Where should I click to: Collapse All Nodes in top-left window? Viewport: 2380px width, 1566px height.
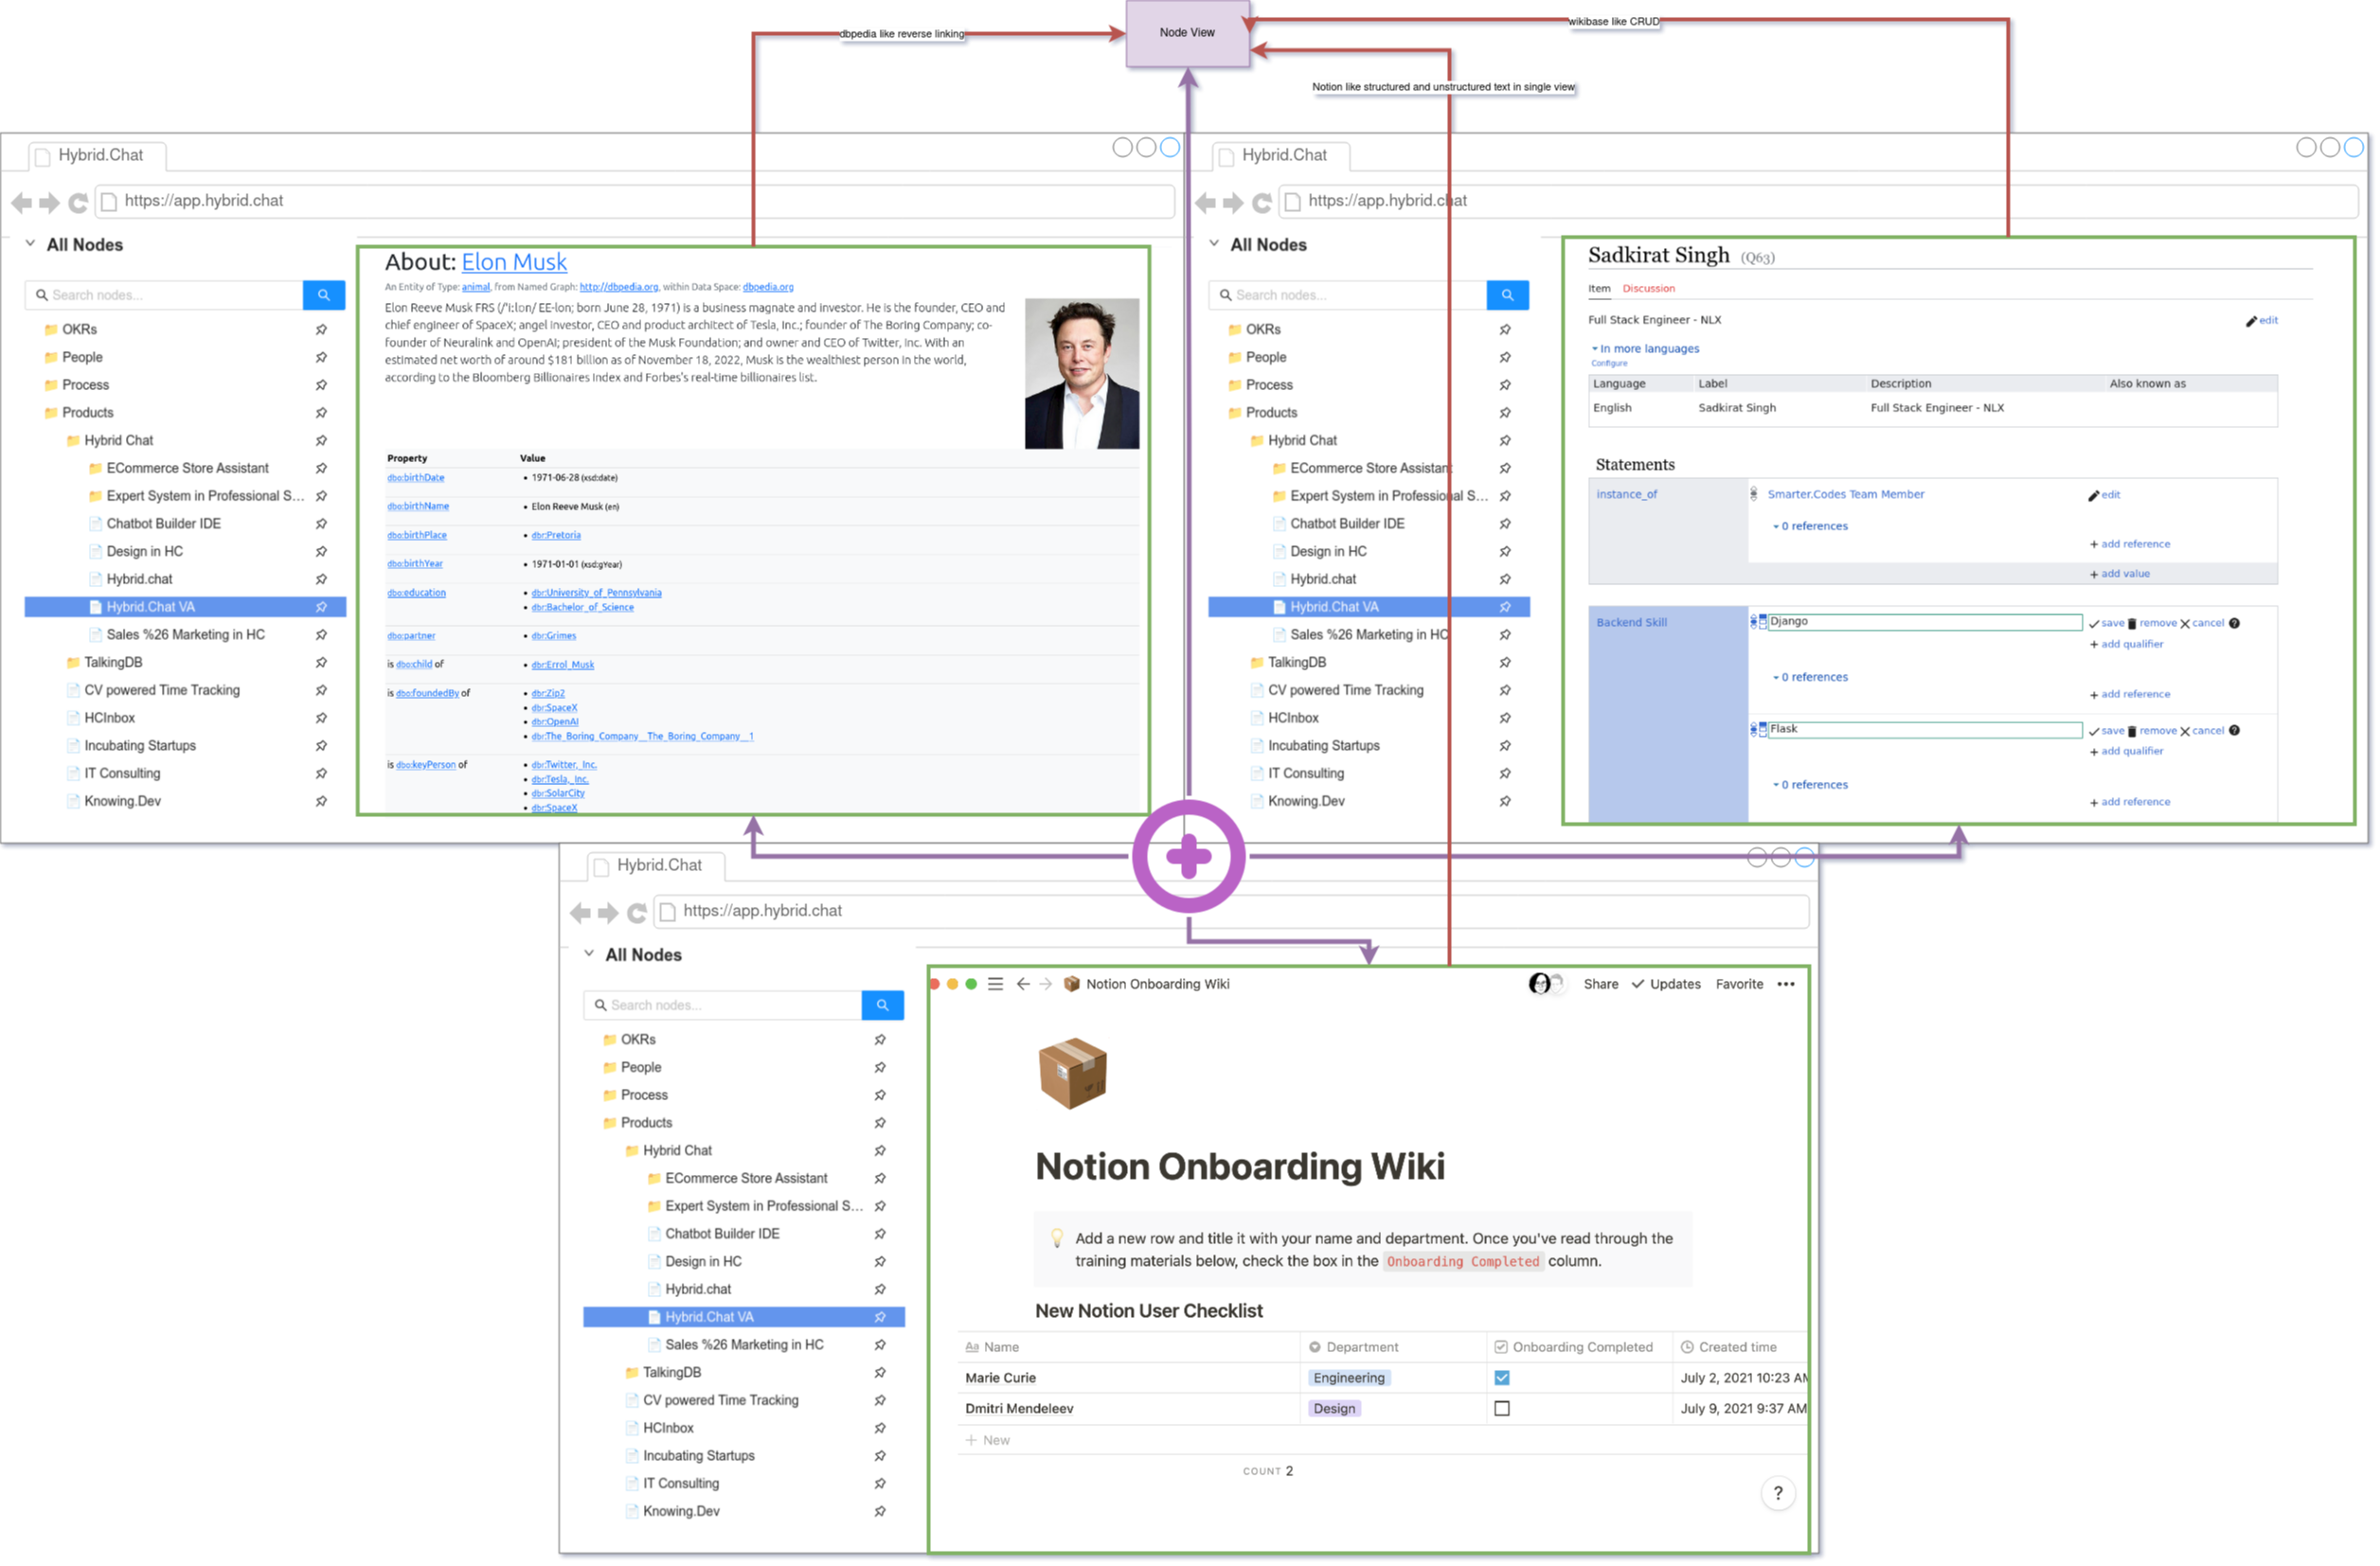coord(31,244)
